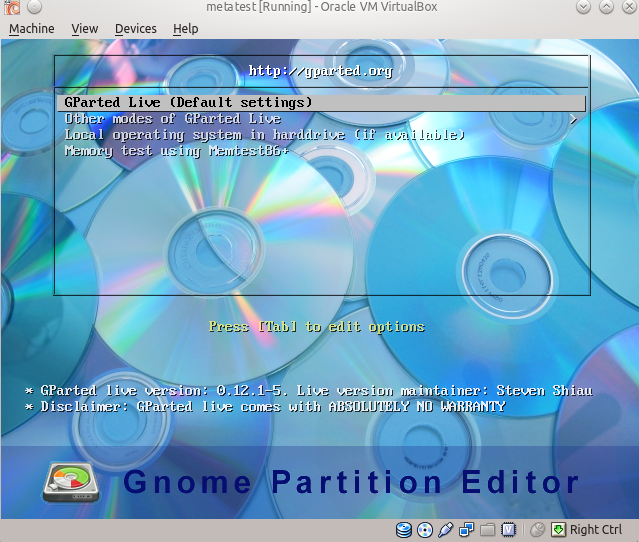Image resolution: width=639 pixels, height=542 pixels.
Task: Click the Right Ctrl host key label
Action: (x=596, y=530)
